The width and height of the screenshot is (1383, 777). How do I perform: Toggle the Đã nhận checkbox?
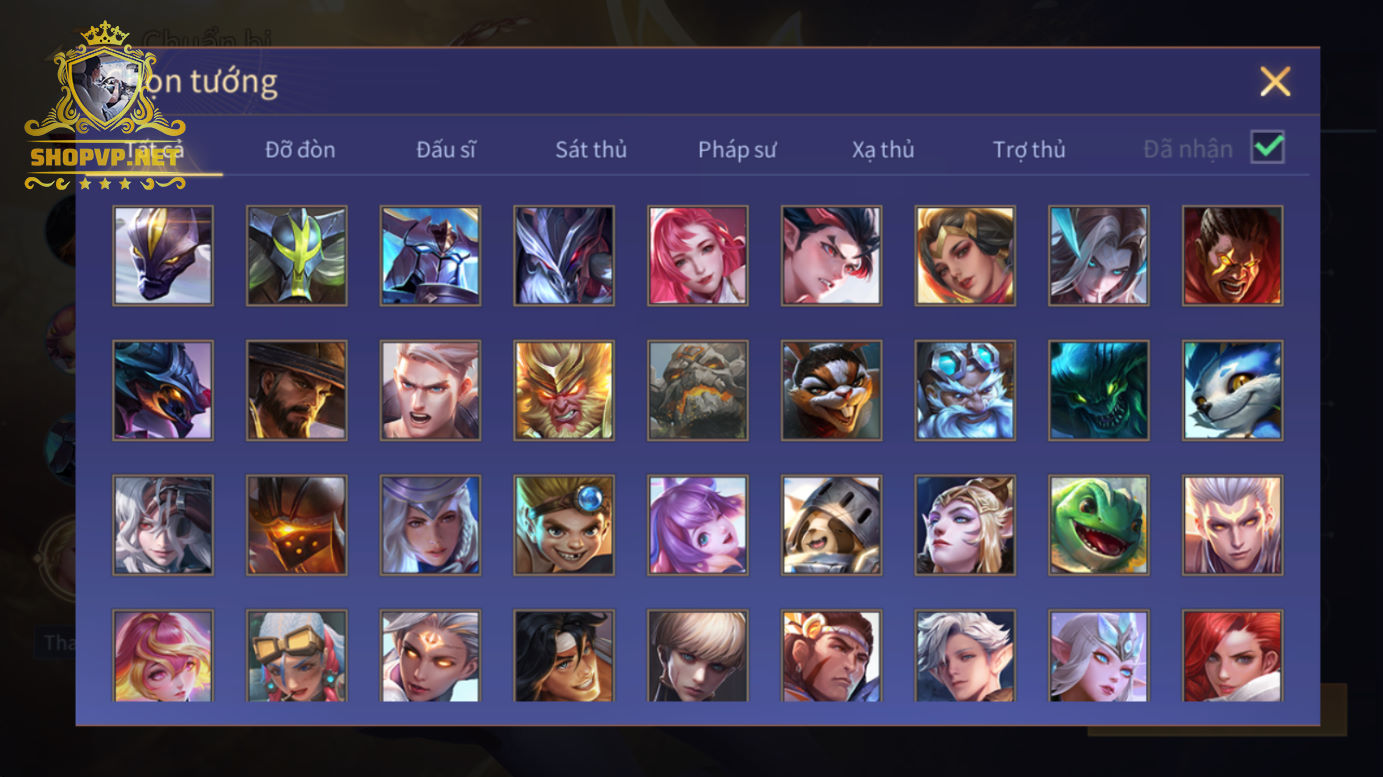pos(1268,148)
